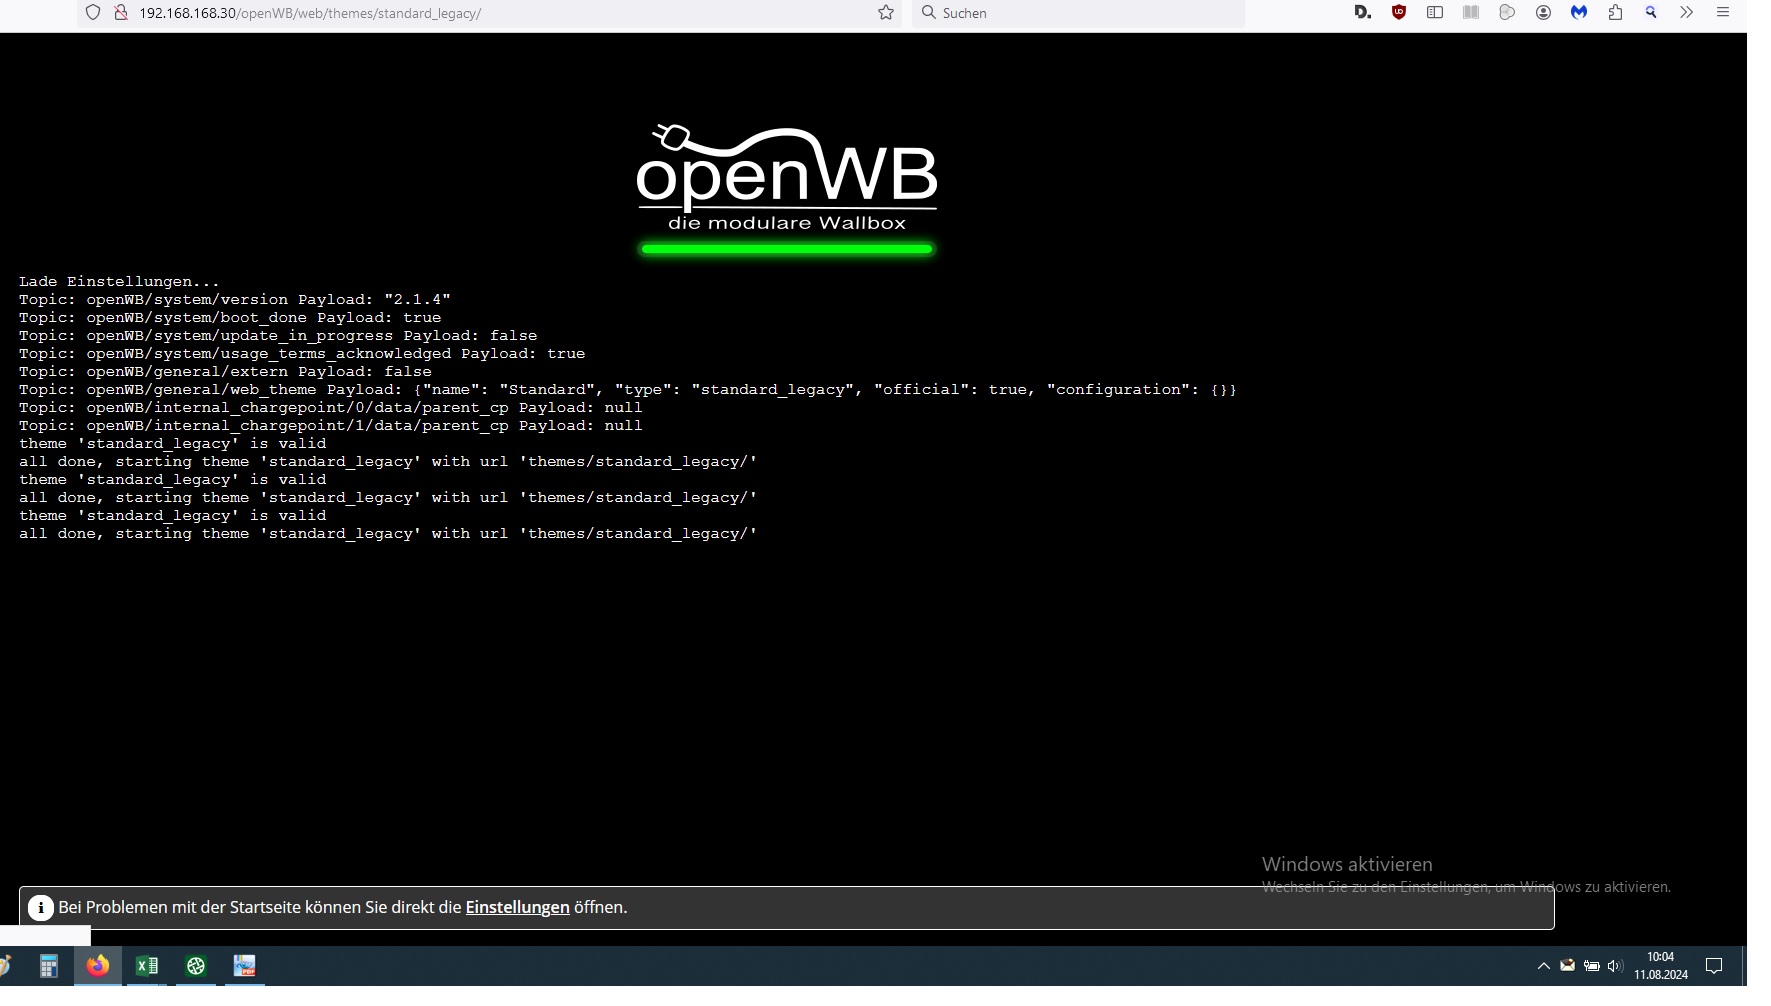Viewport: 1771px width, 1006px height.
Task: Click Firefox in the taskbar
Action: (x=98, y=966)
